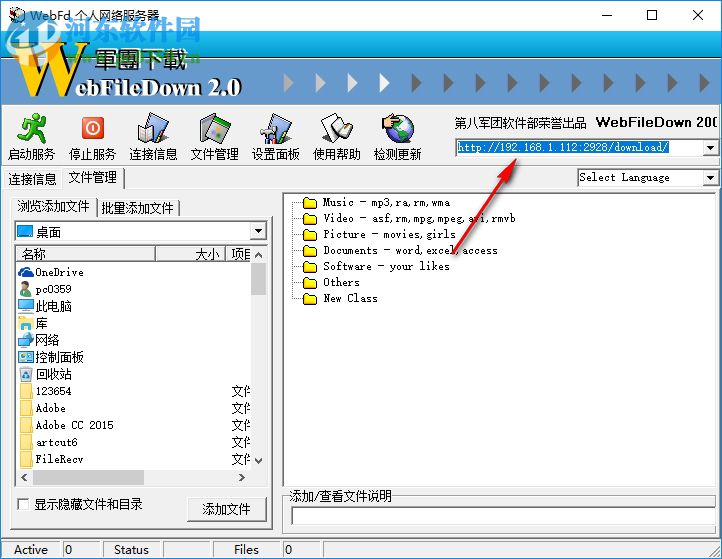Click the 控制面板 control panel icon
This screenshot has height=559, width=722.
point(26,357)
